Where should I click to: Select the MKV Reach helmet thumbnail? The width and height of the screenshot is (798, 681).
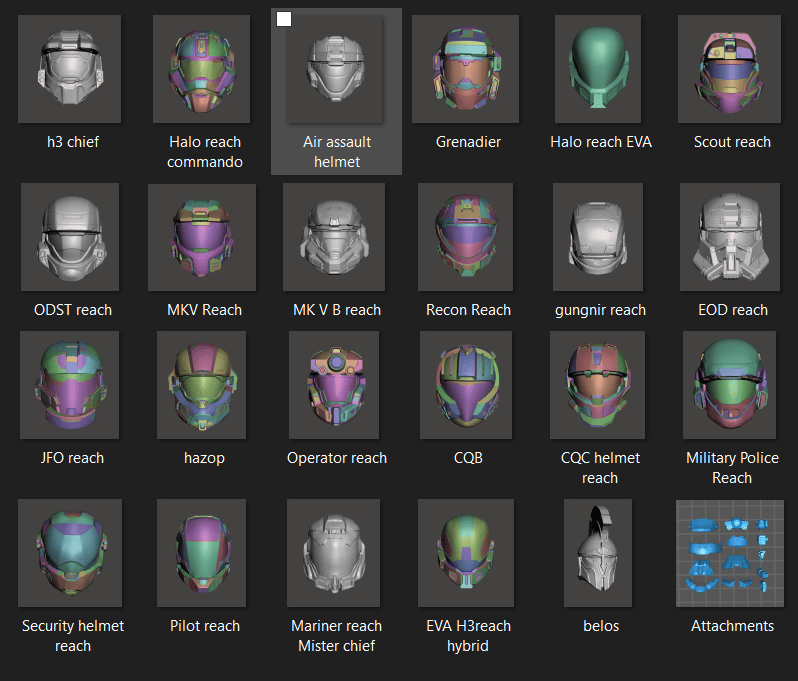pyautogui.click(x=202, y=237)
